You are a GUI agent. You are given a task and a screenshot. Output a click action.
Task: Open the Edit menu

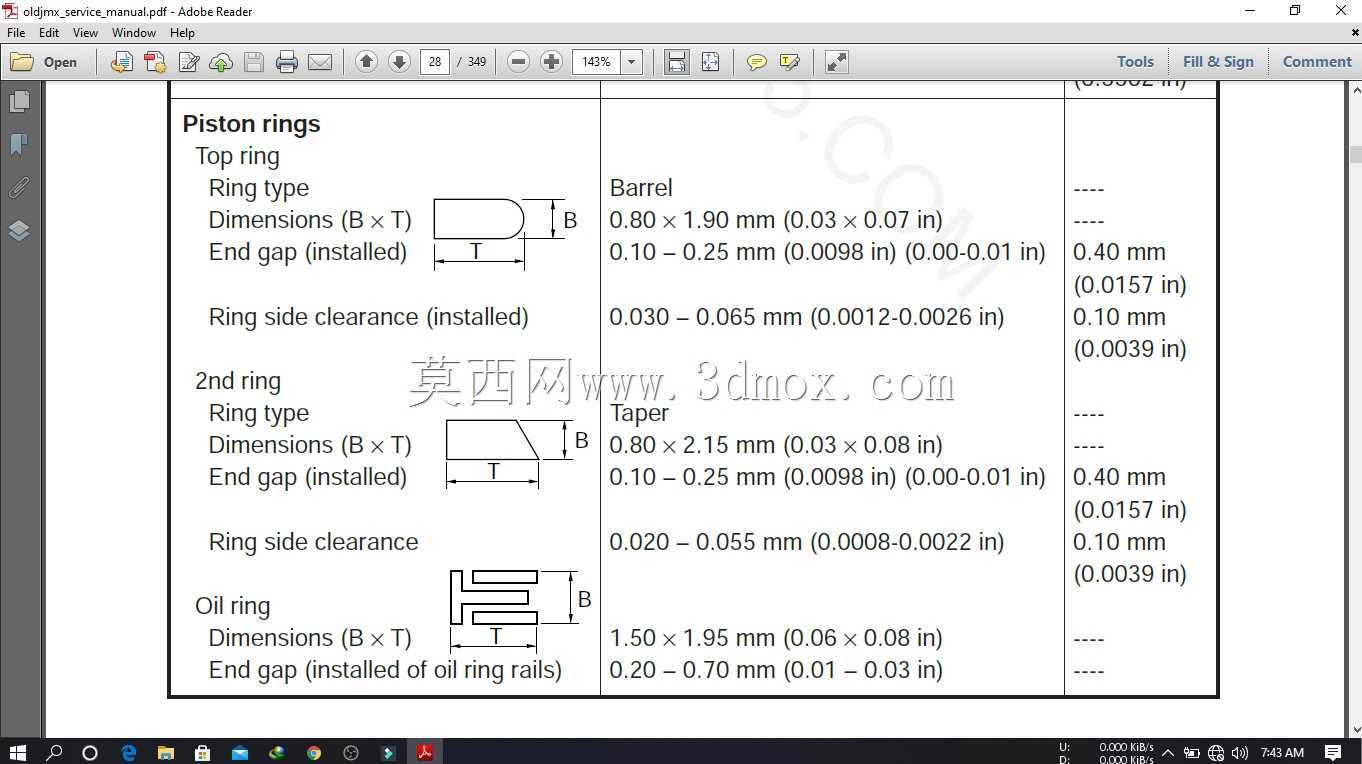click(49, 33)
